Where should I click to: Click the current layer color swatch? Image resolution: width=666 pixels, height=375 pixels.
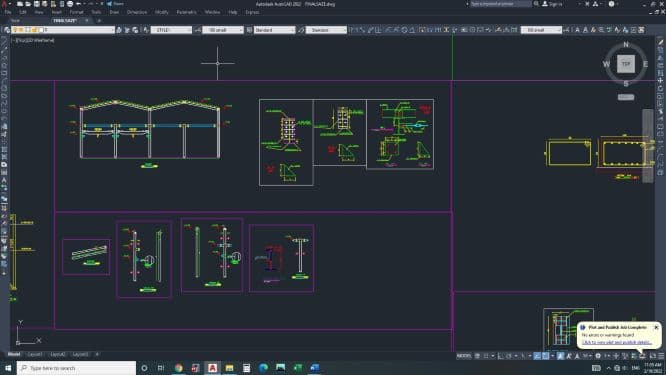coord(41,30)
